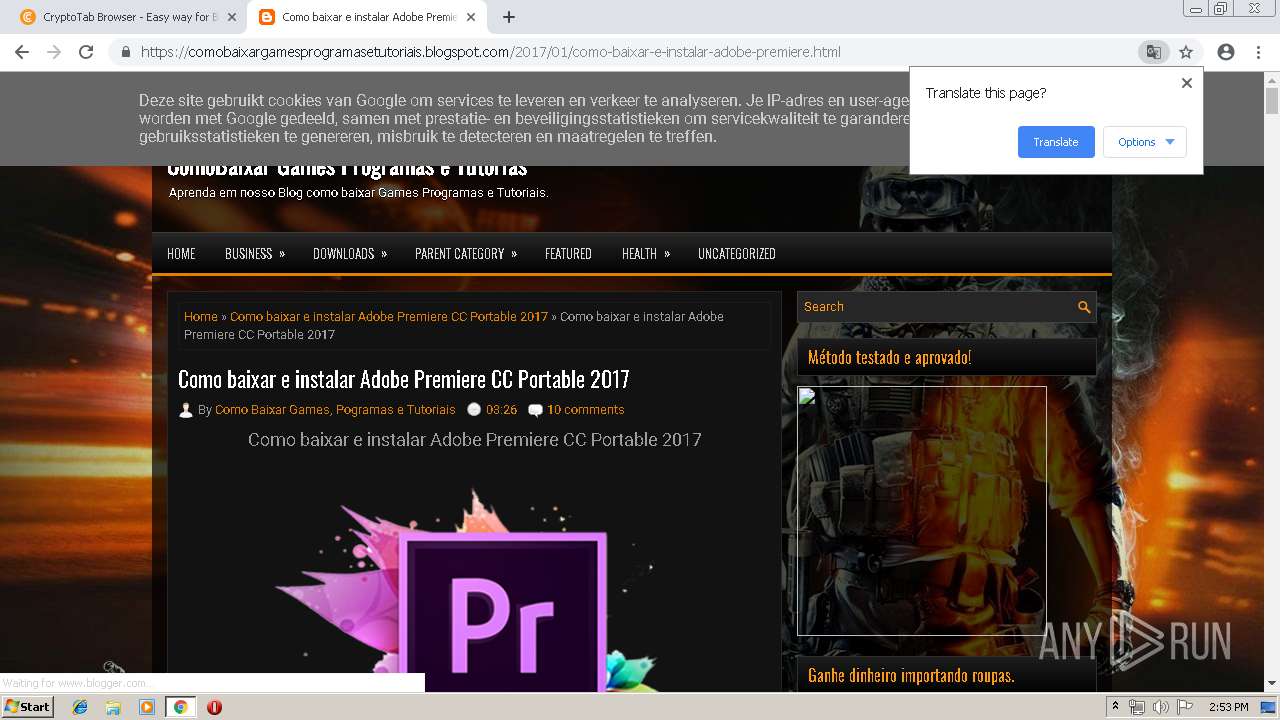The image size is (1280, 720).
Task: Click the Action Center flag icon
Action: point(1185,707)
